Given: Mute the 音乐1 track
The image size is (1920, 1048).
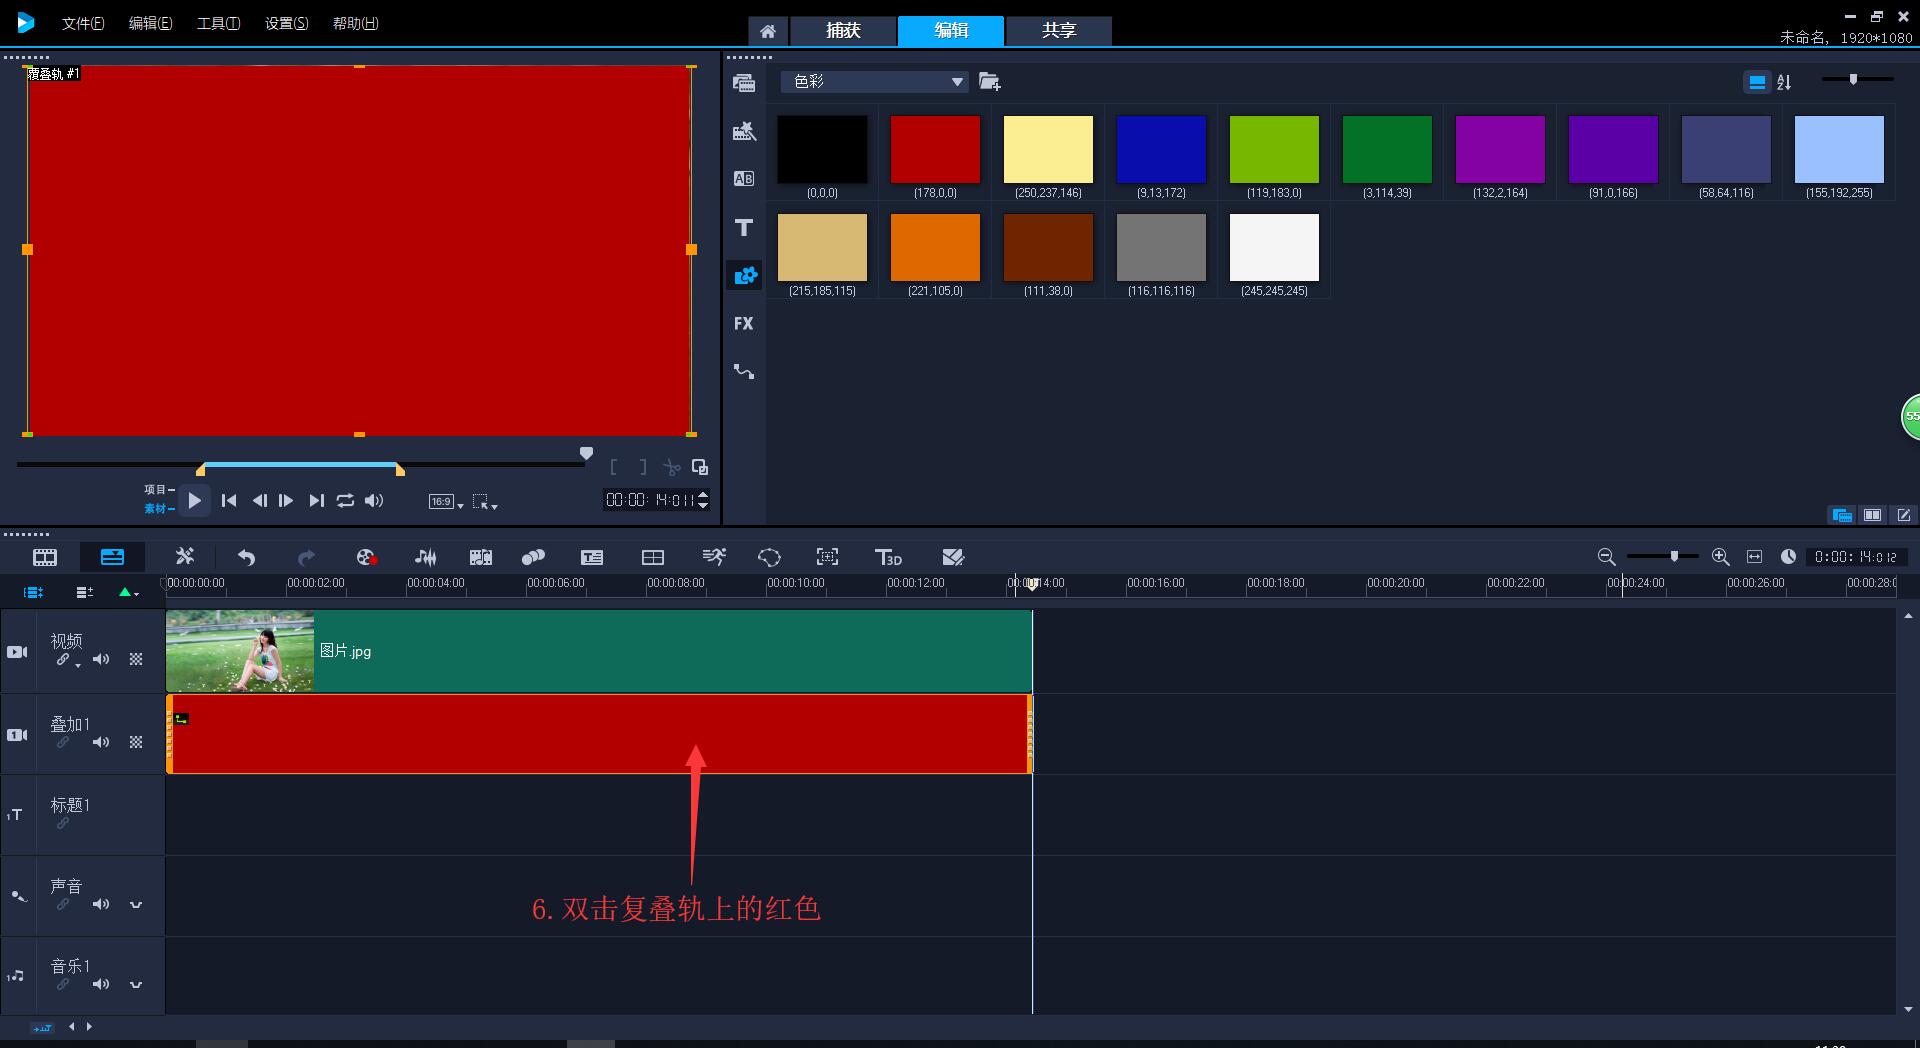Looking at the screenshot, I should point(101,984).
